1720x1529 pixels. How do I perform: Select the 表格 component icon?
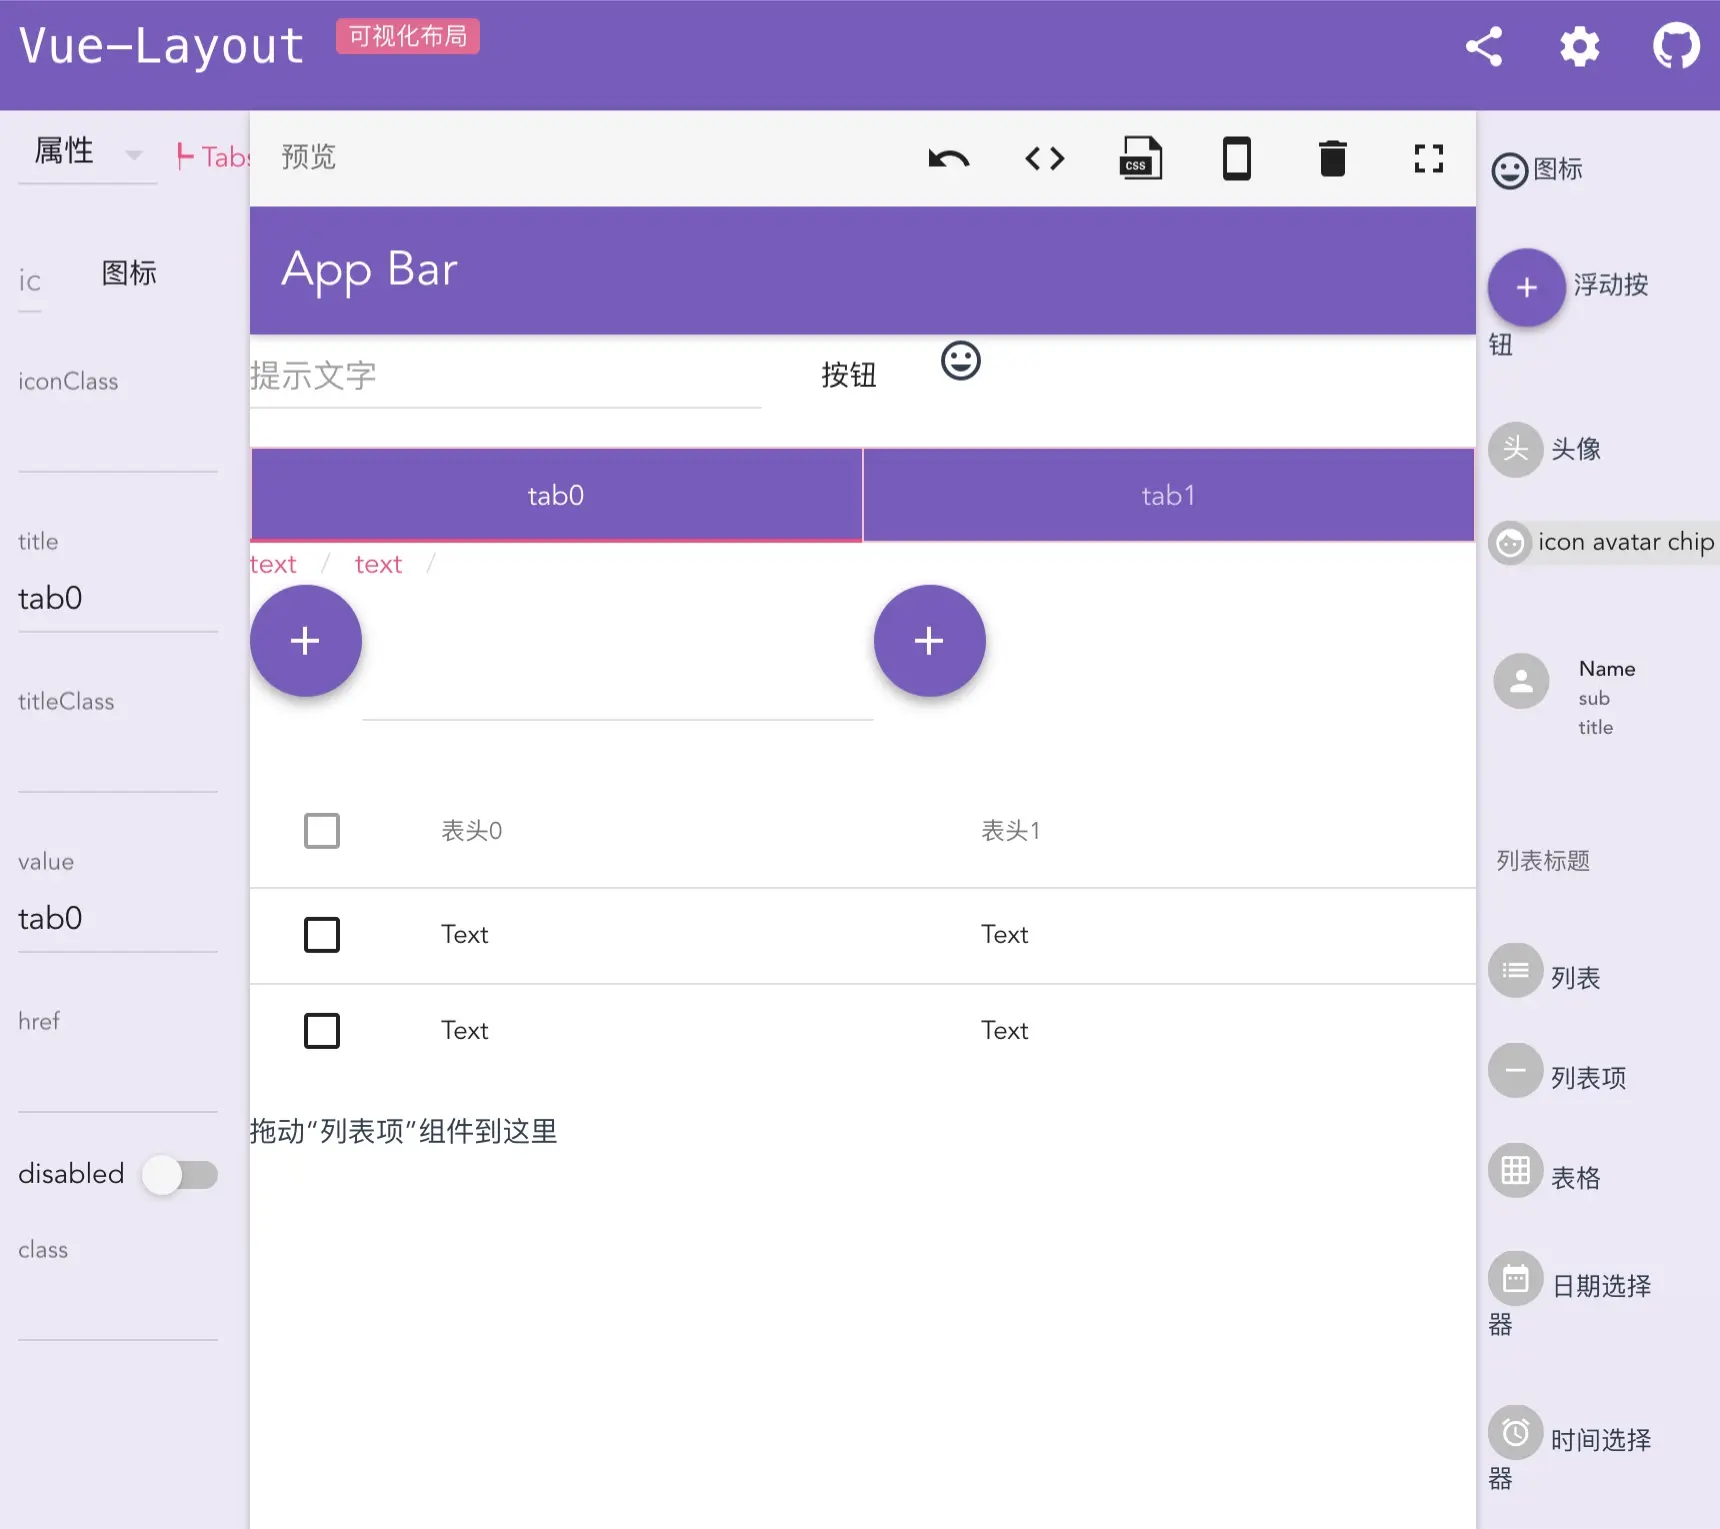point(1514,1171)
